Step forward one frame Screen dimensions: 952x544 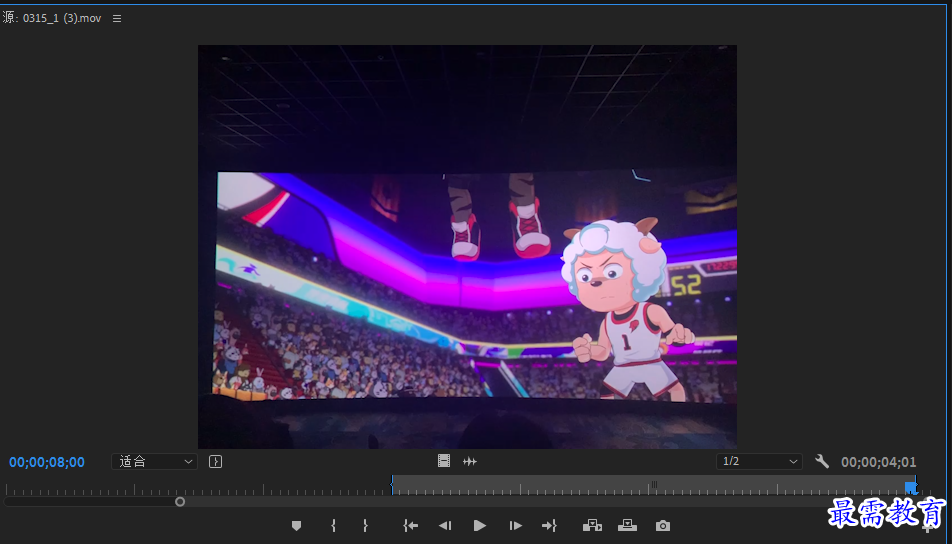point(515,526)
